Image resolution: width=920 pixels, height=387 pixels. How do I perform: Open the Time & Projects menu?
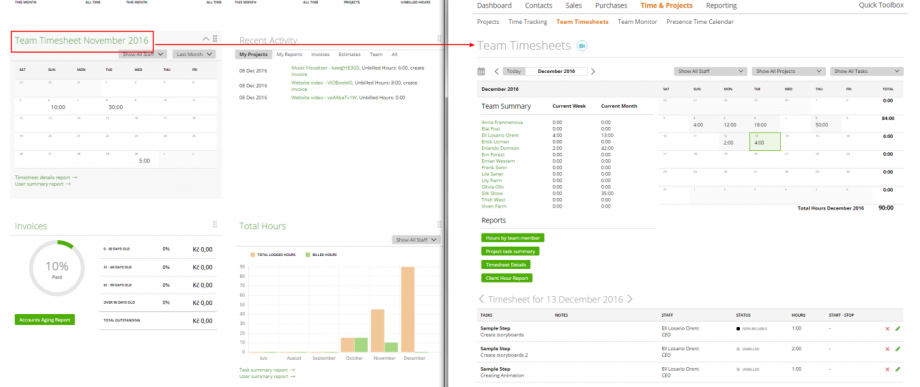667,6
